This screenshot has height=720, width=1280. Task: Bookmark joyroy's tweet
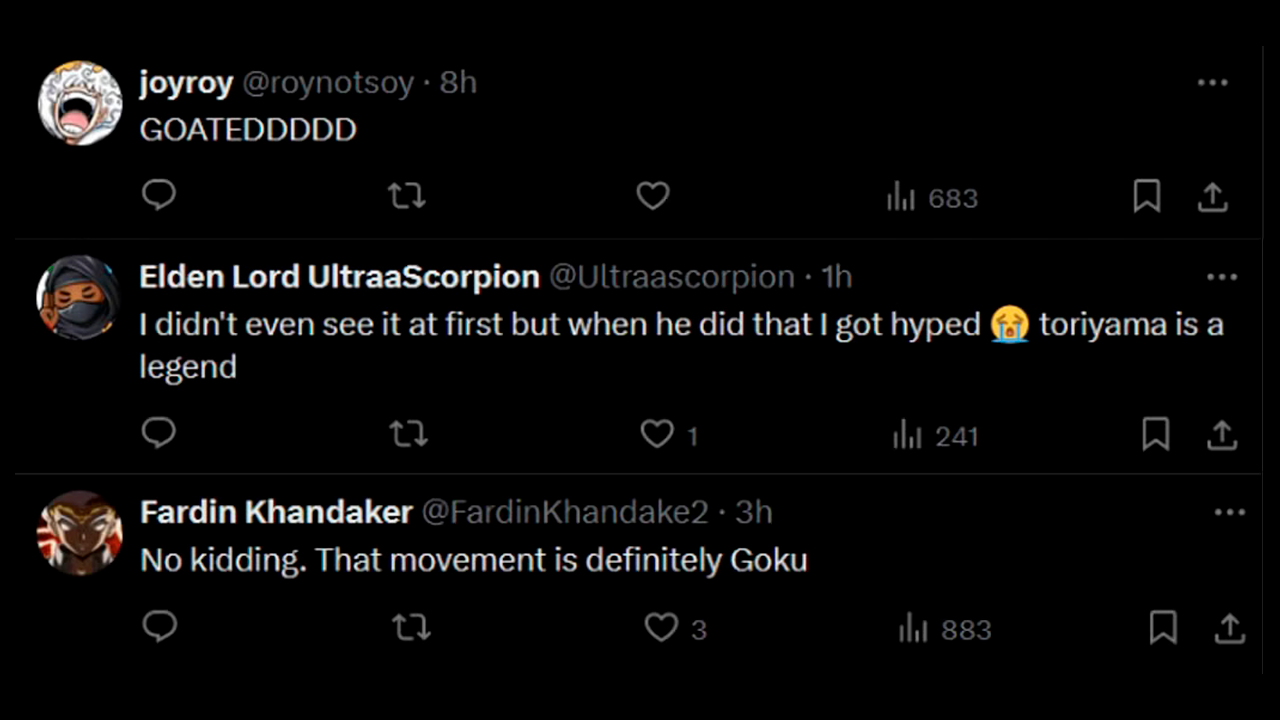(1146, 197)
